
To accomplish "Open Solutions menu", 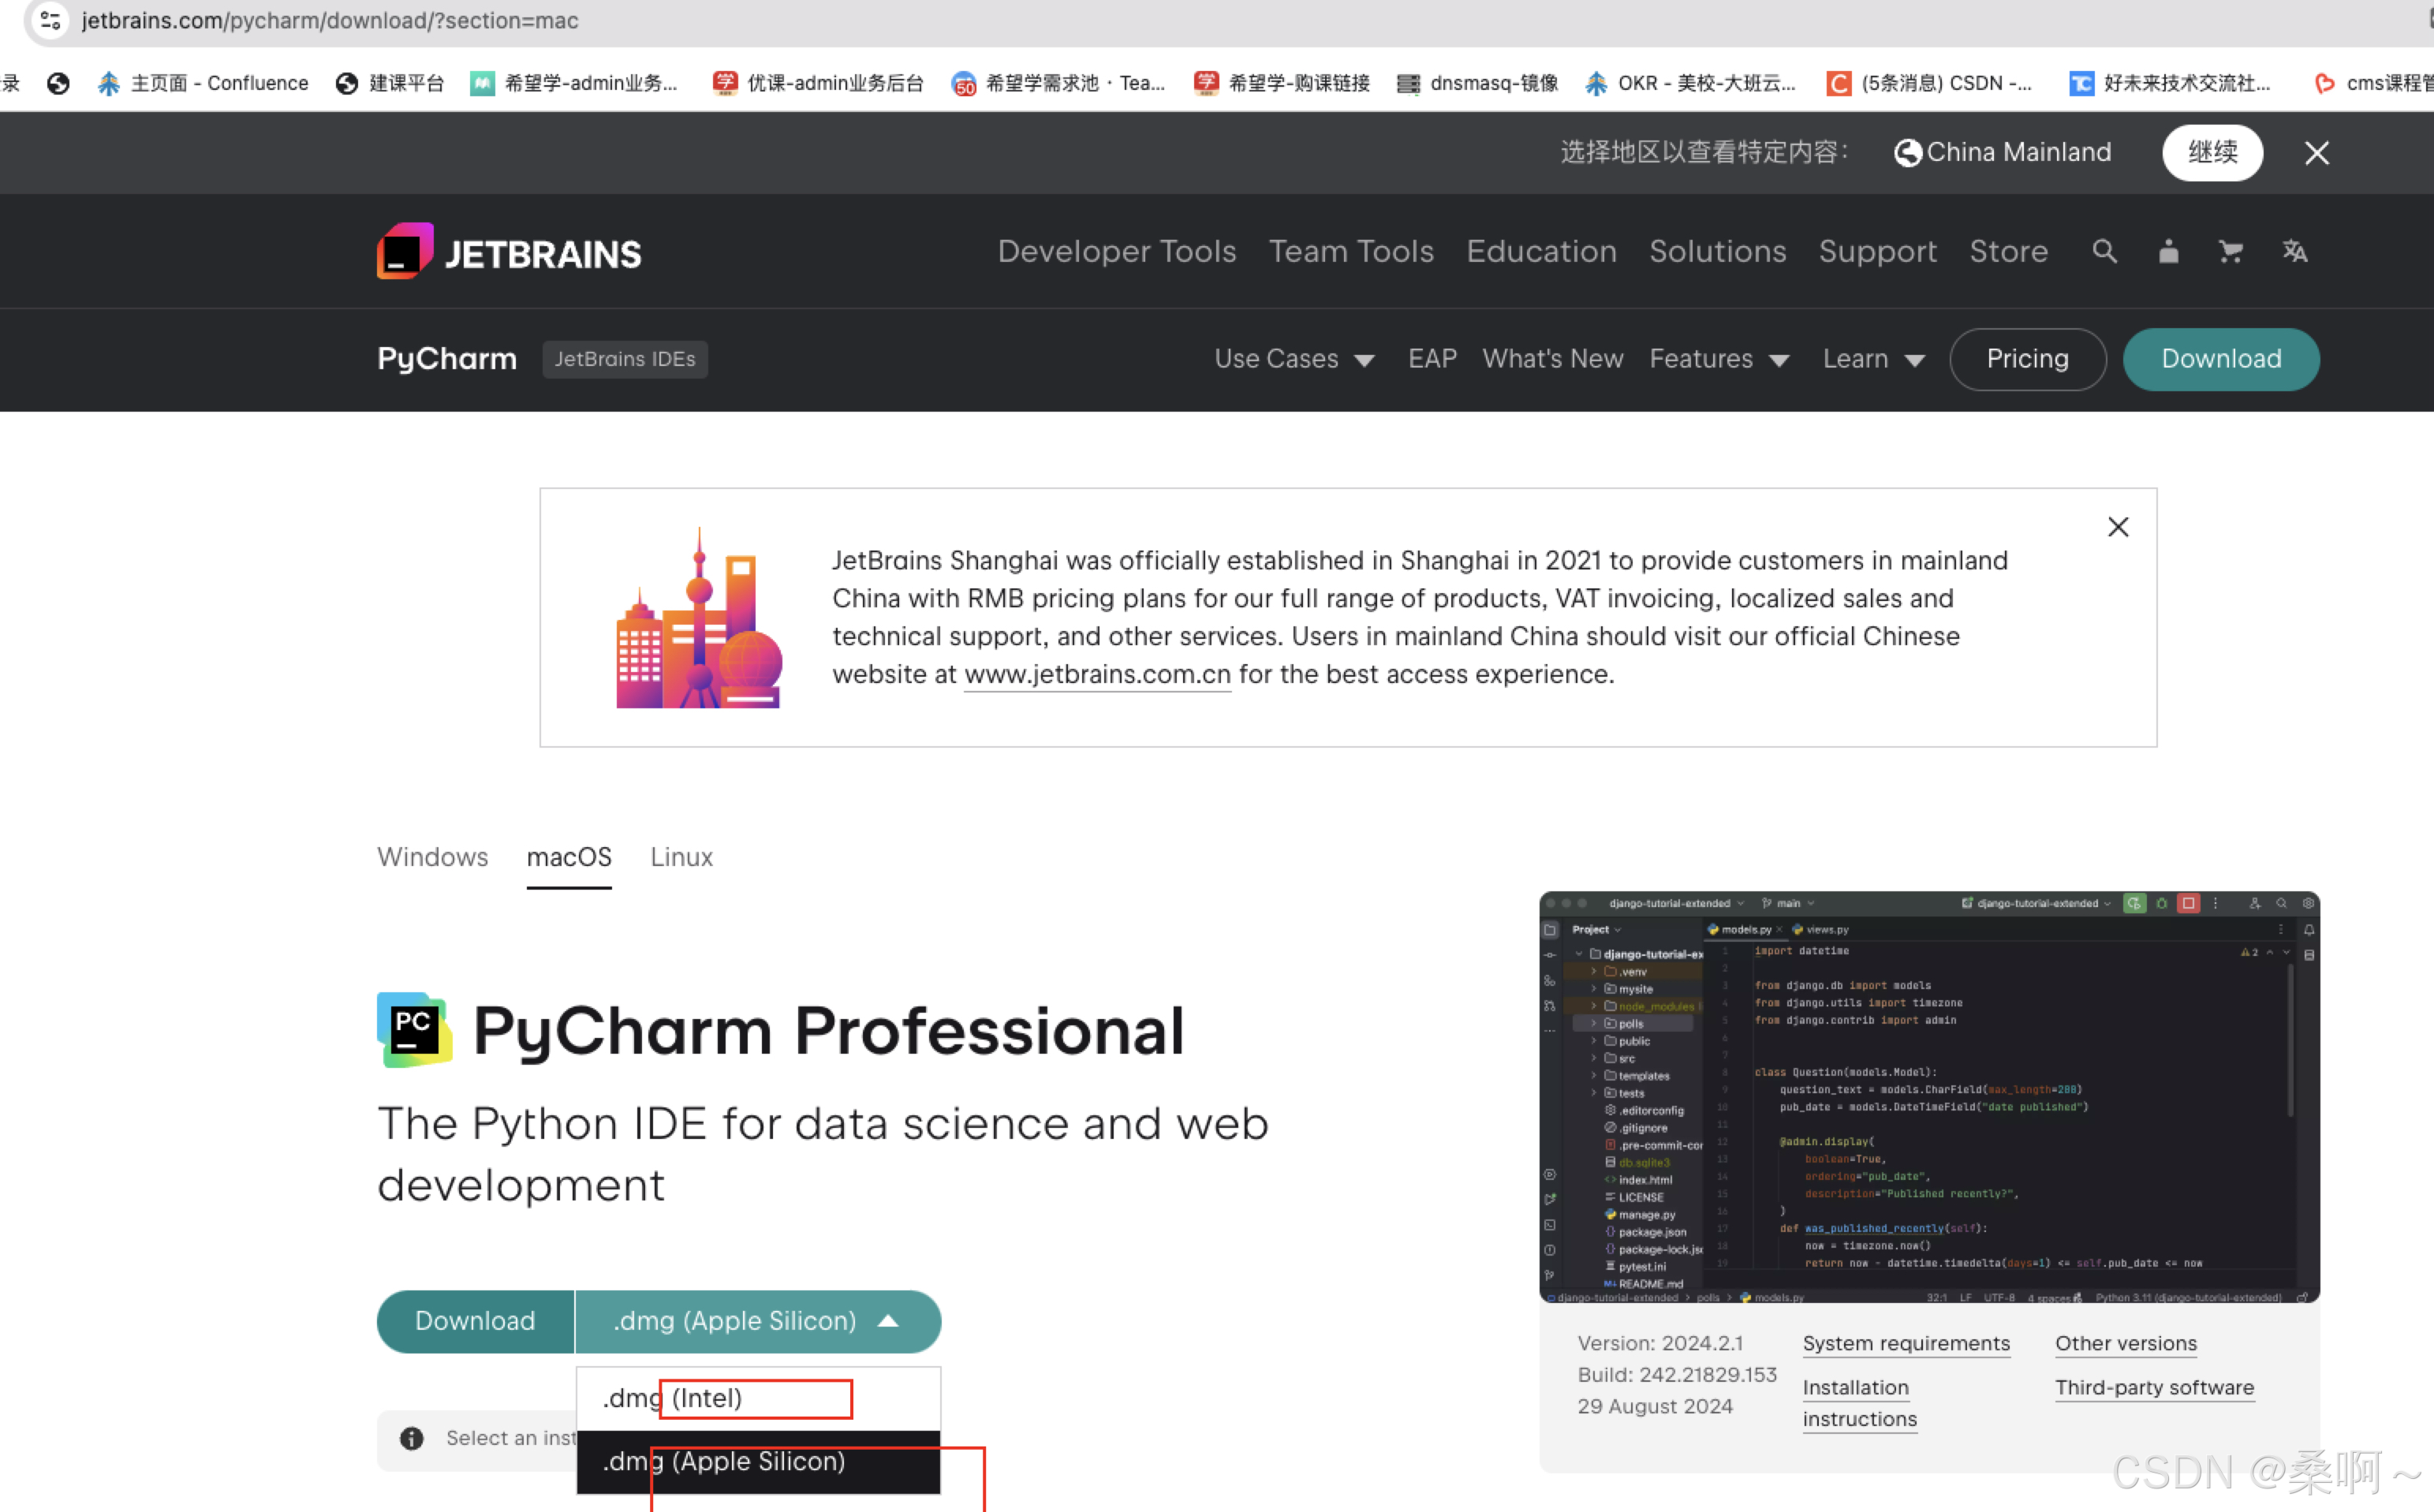I will pos(1717,251).
